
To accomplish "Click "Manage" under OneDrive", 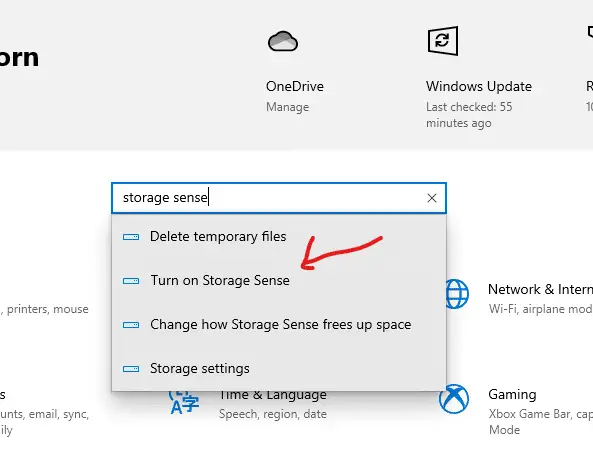I will [287, 107].
